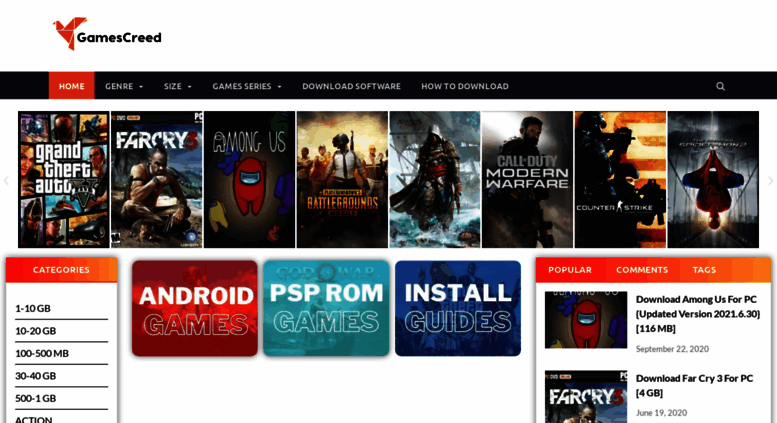Screen dimensions: 777x423
Task: Open the Grand Theft Auto V cover
Action: coord(63,179)
